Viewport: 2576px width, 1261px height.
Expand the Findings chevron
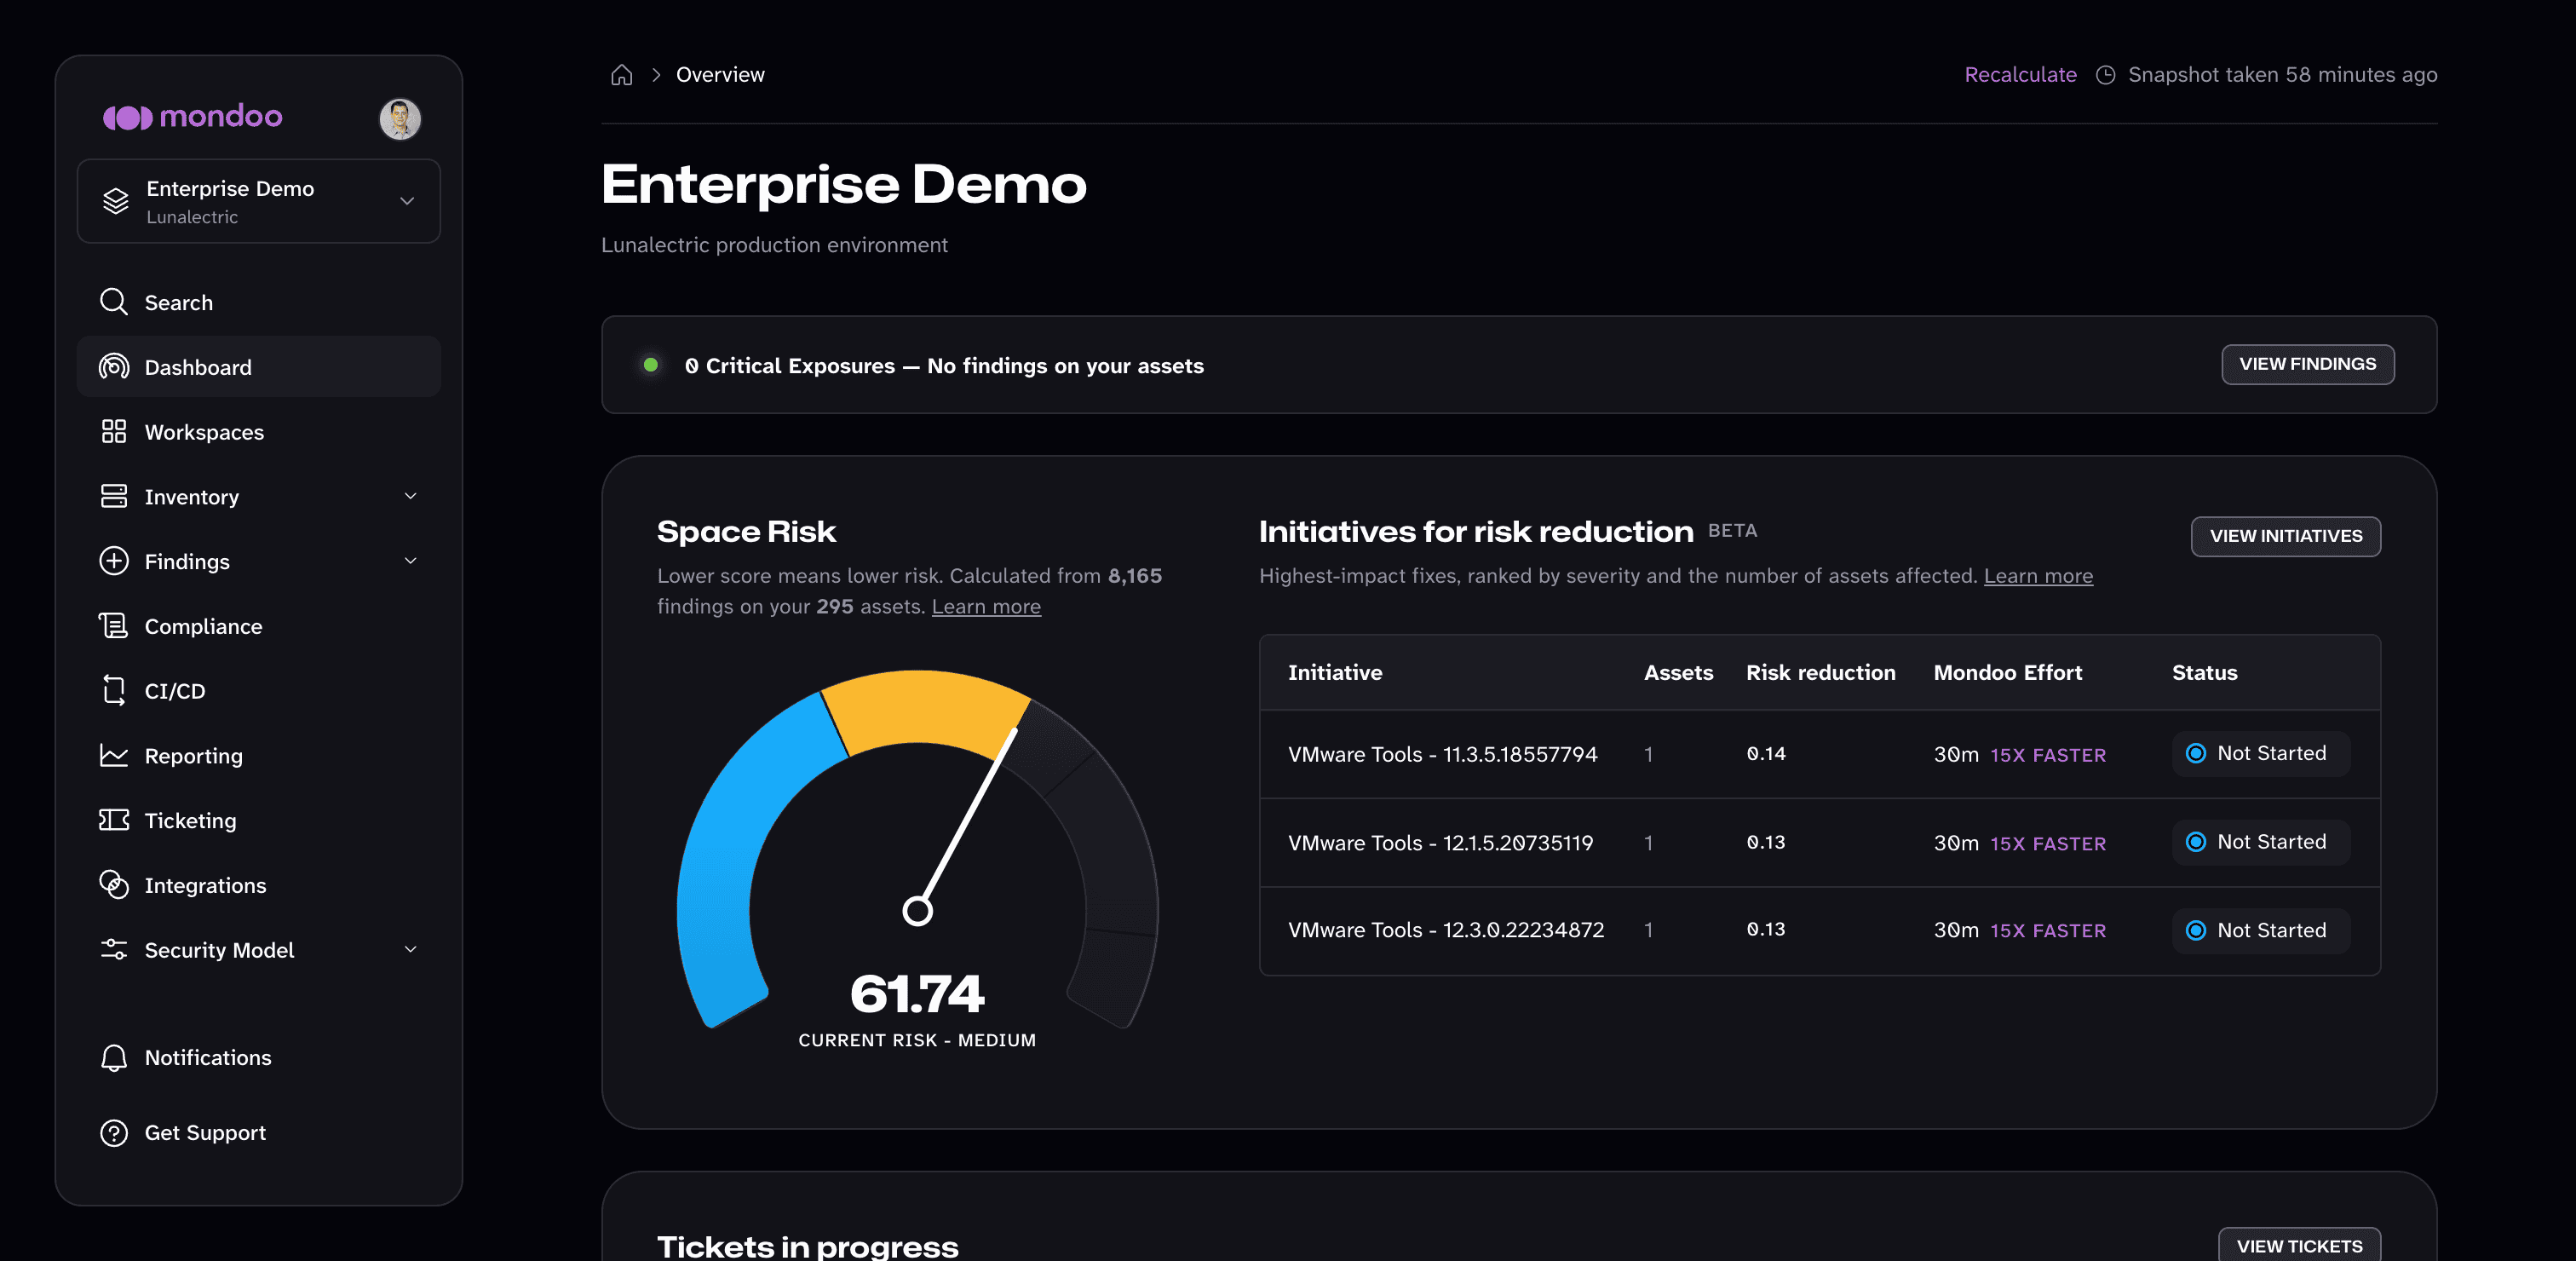[410, 561]
